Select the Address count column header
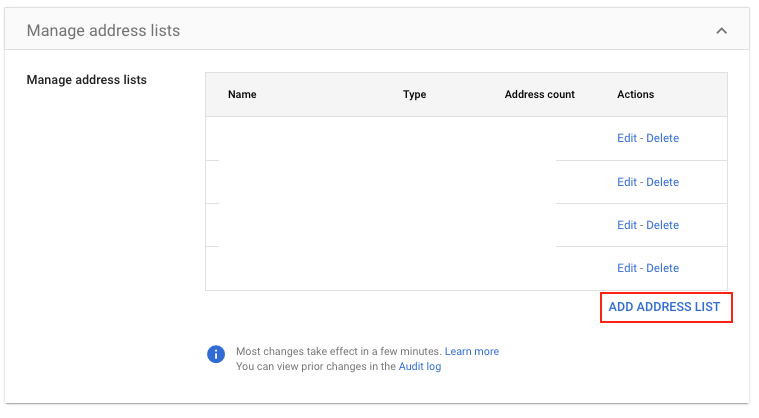 click(540, 94)
